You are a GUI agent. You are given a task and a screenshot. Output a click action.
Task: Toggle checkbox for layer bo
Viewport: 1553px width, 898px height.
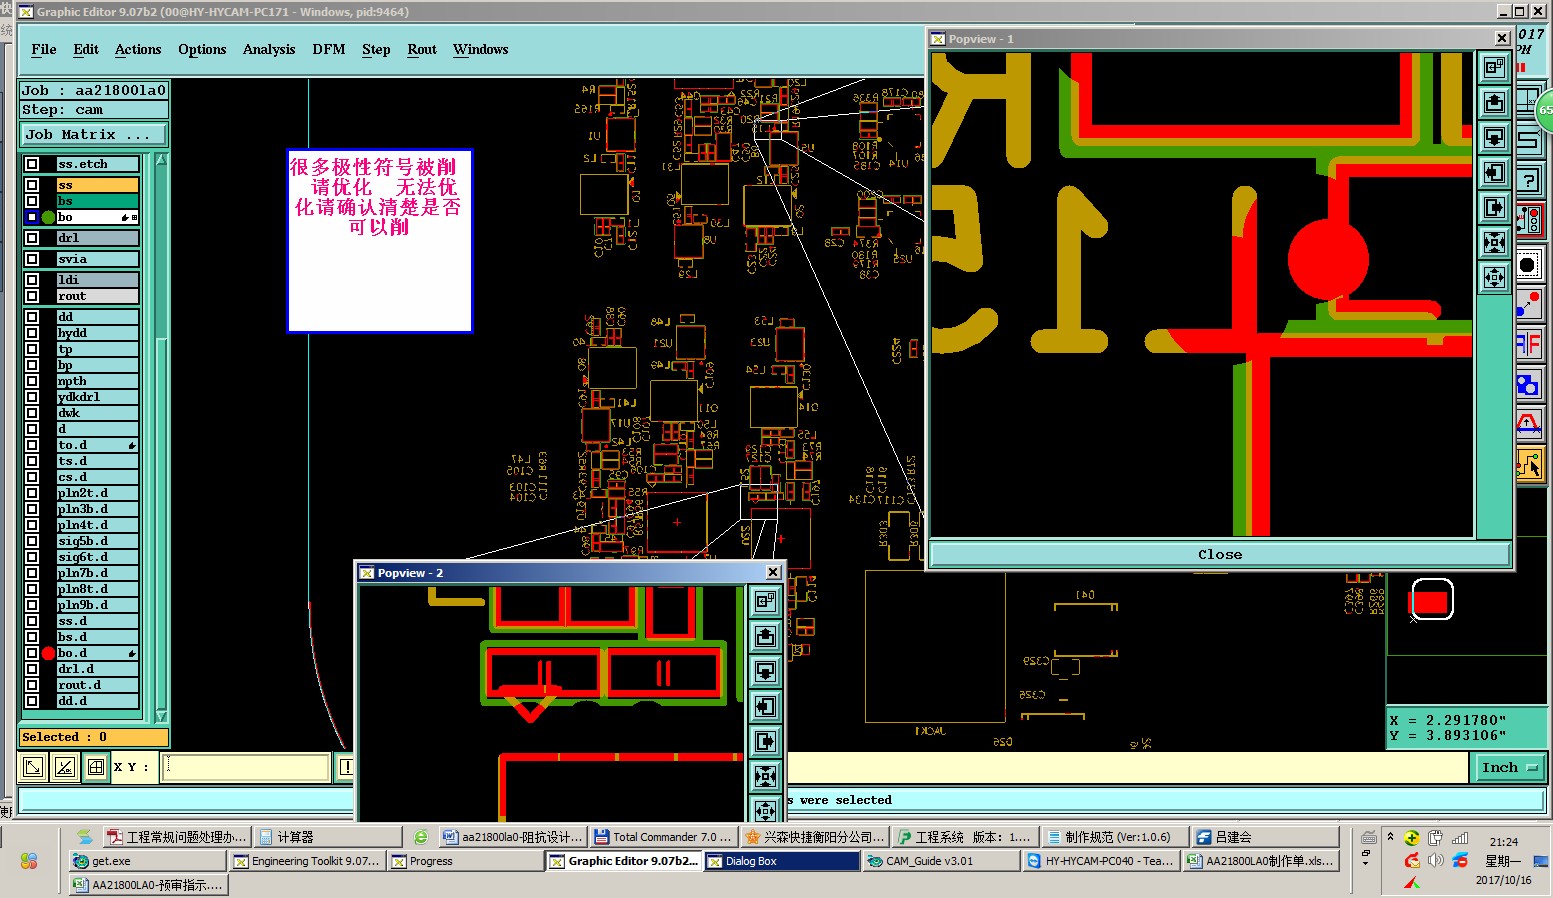[32, 217]
